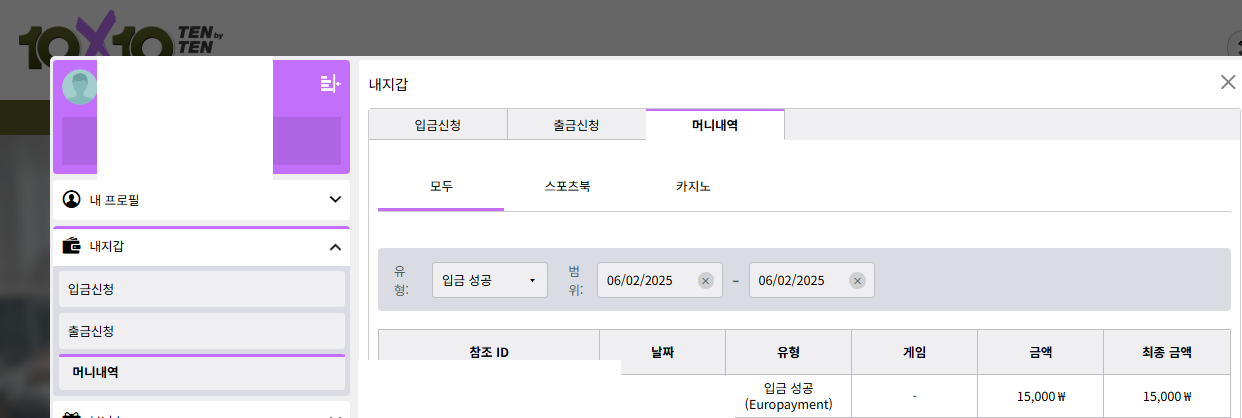Click the end date range field
The width and height of the screenshot is (1242, 418).
[797, 281]
